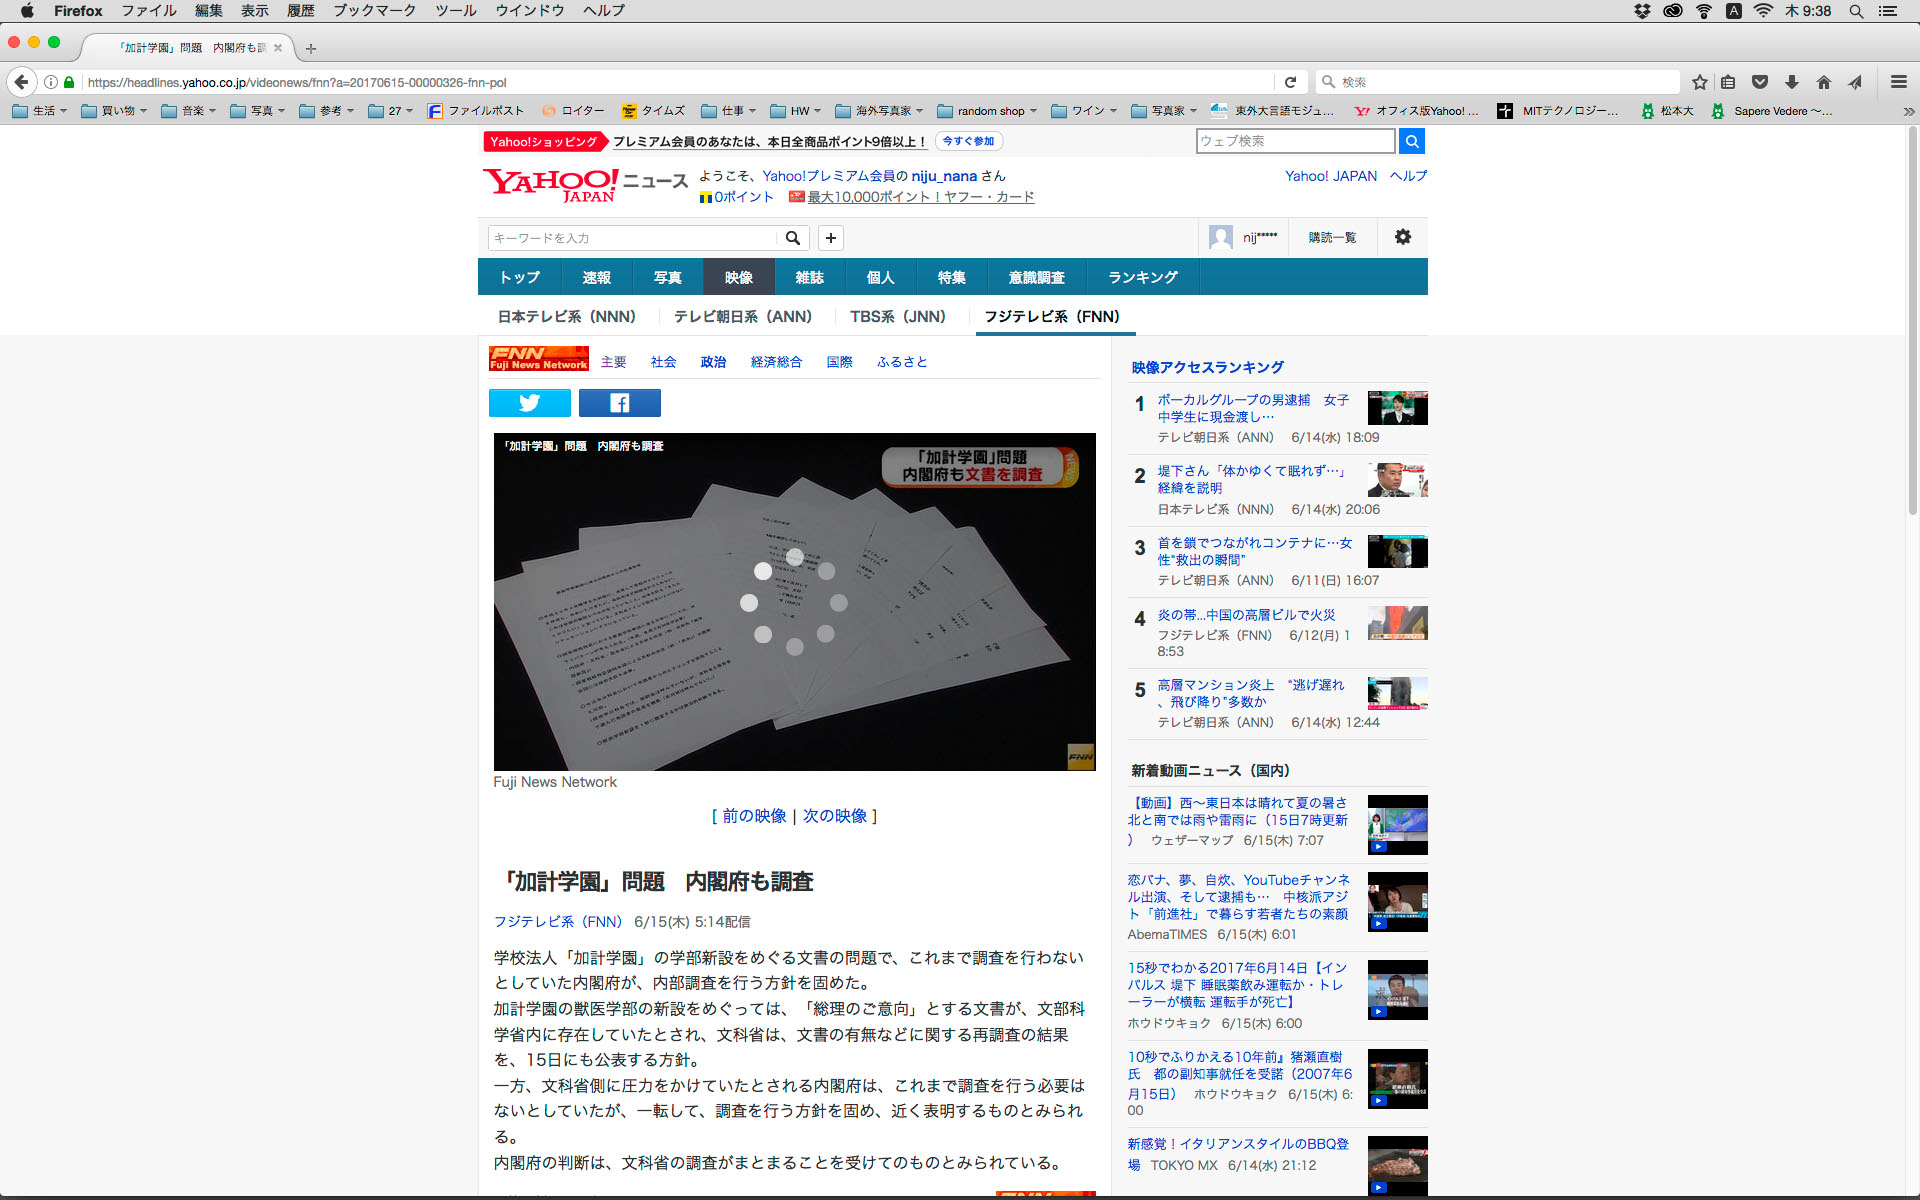This screenshot has width=1920, height=1200.
Task: Open the Firefox hamburger menu
Action: [x=1898, y=82]
